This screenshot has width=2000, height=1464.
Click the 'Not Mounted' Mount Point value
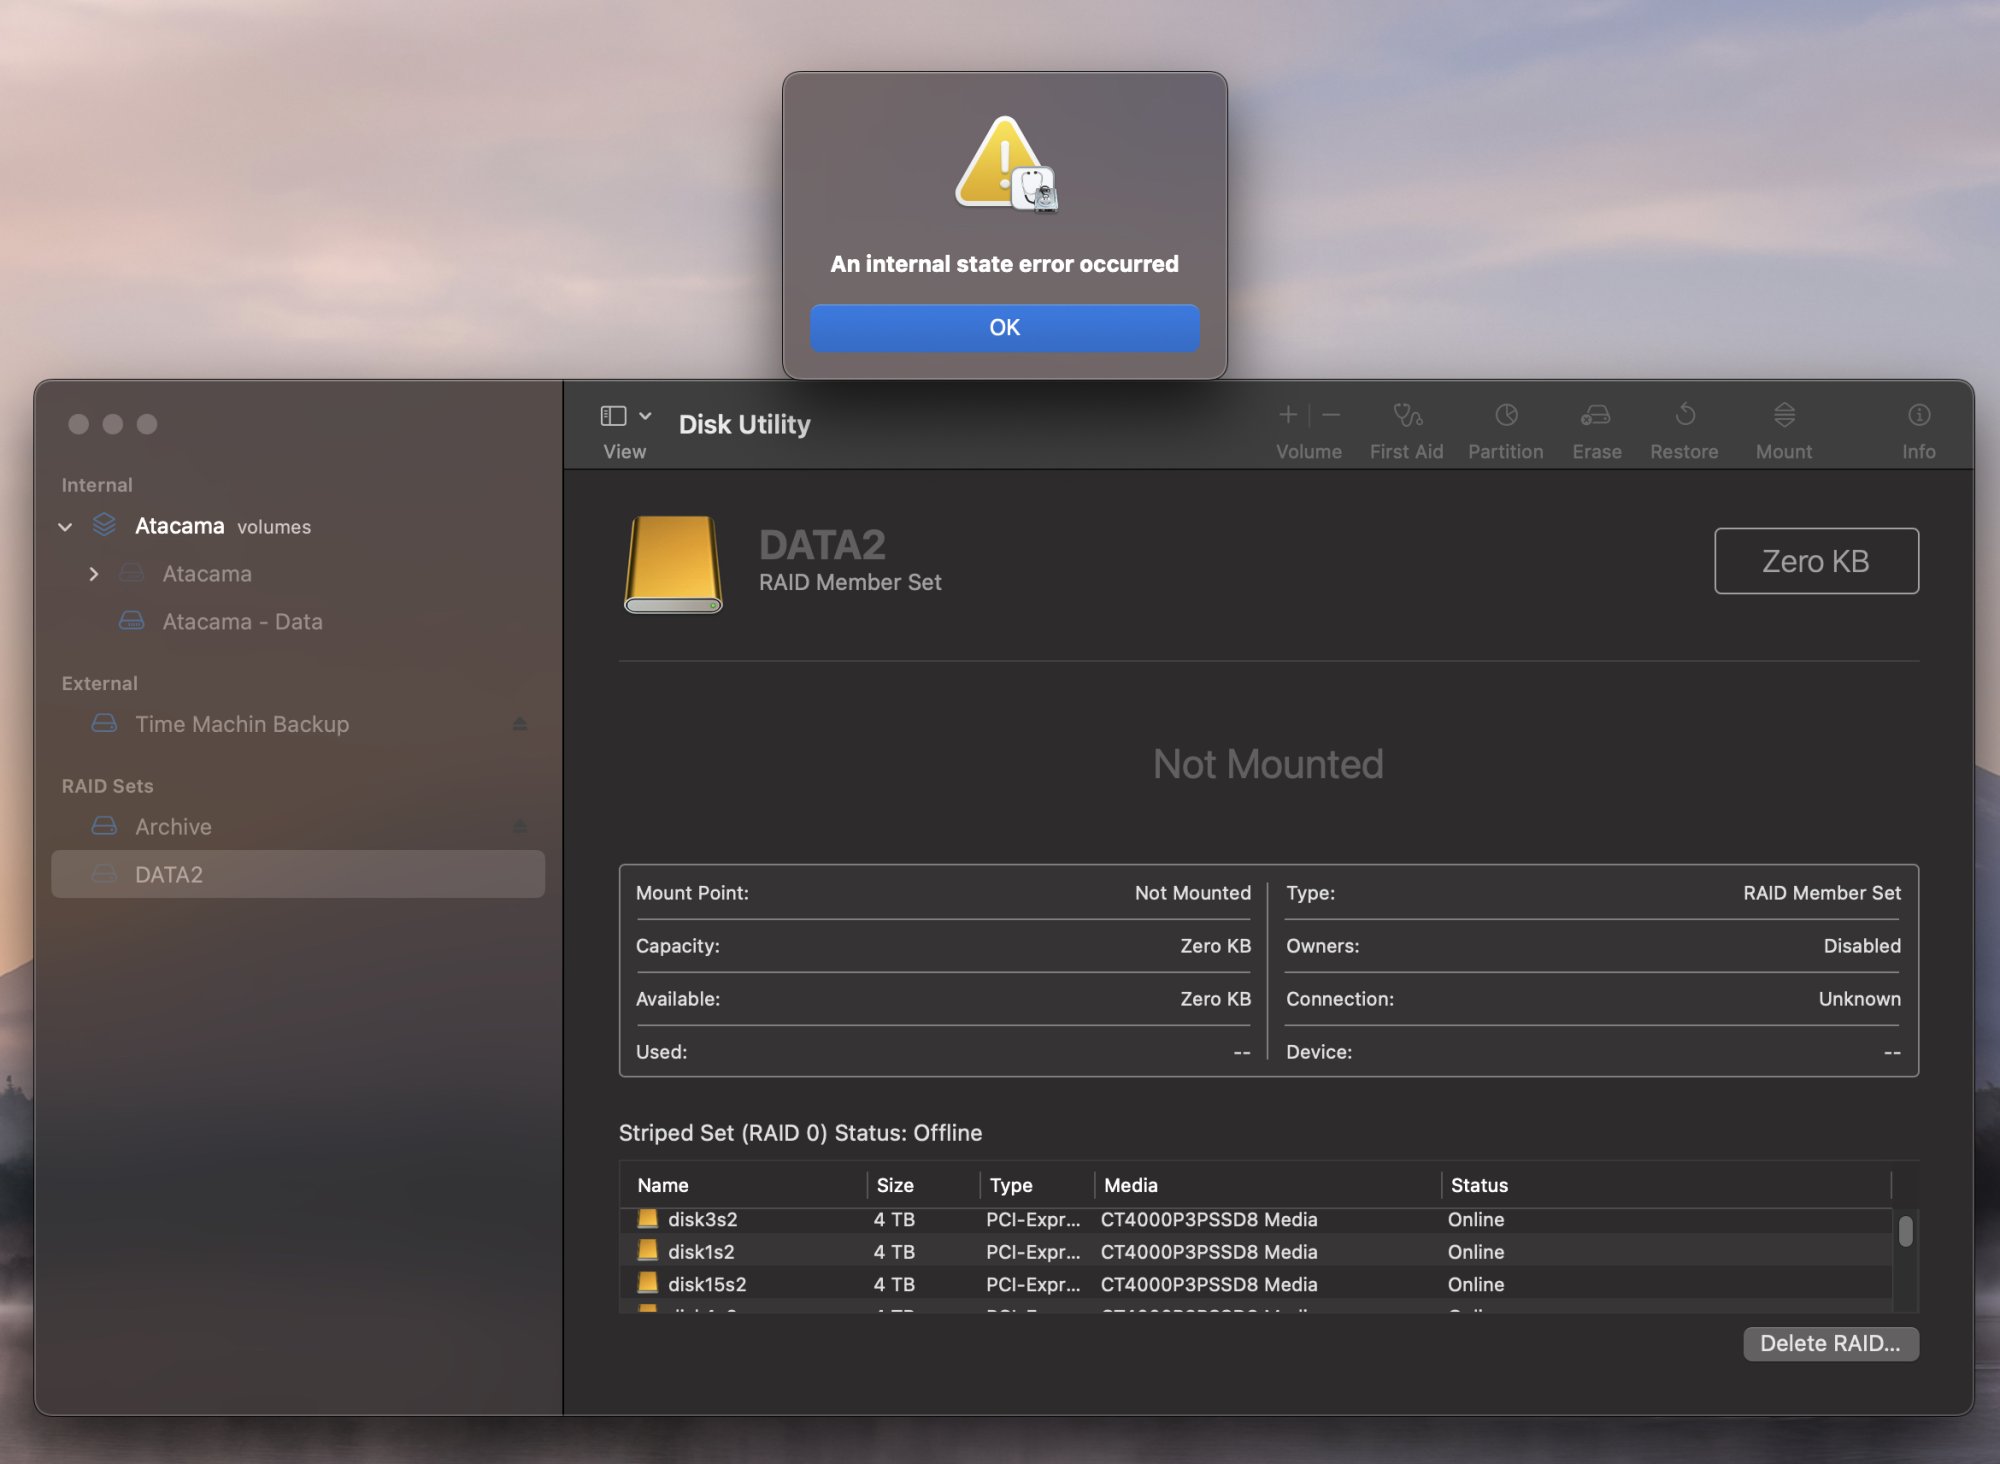(1193, 893)
